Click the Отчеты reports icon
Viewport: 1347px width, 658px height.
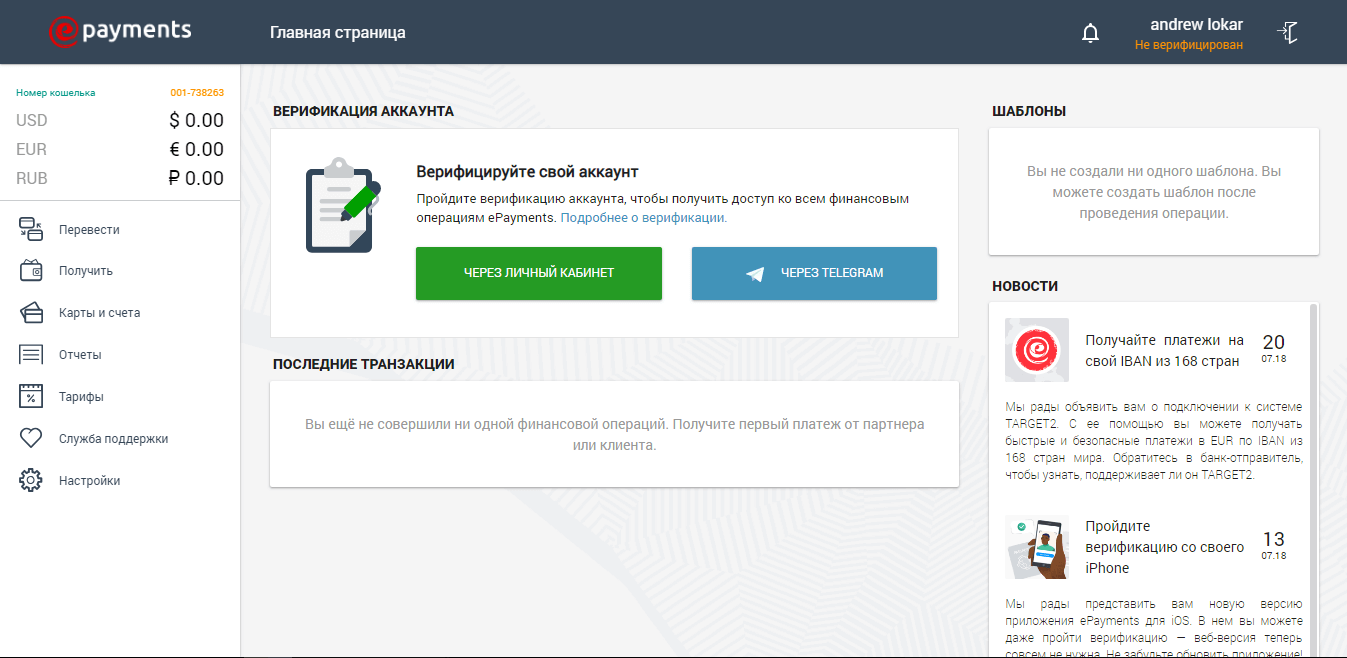[x=31, y=355]
